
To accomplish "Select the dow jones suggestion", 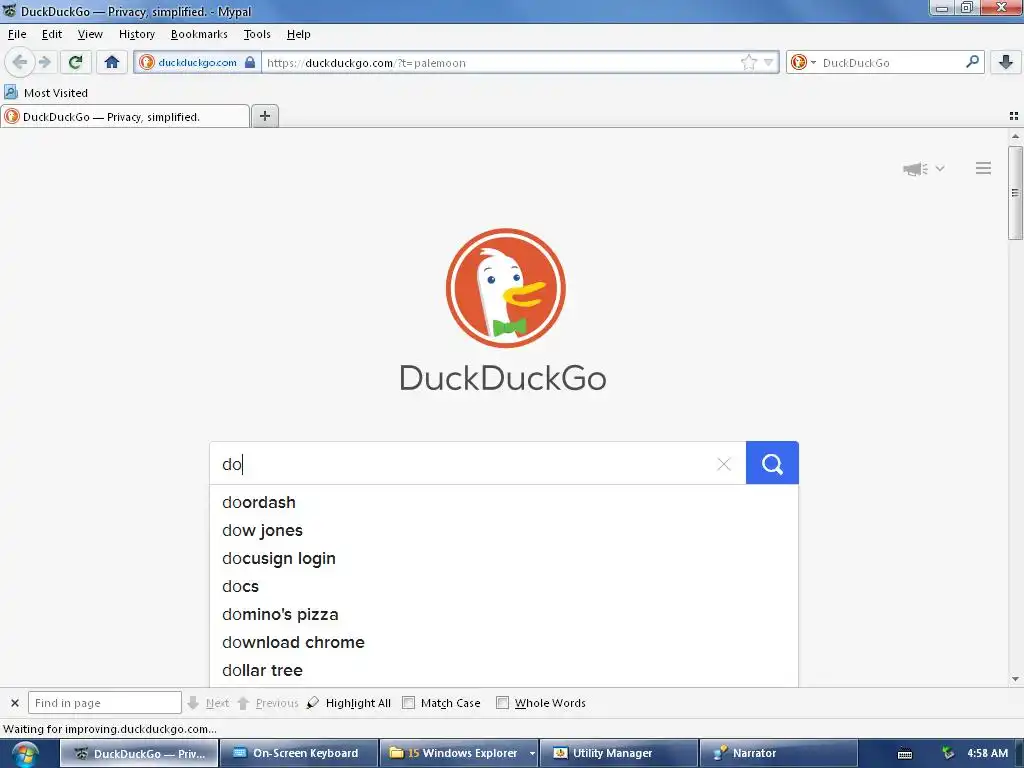I will pos(504,530).
